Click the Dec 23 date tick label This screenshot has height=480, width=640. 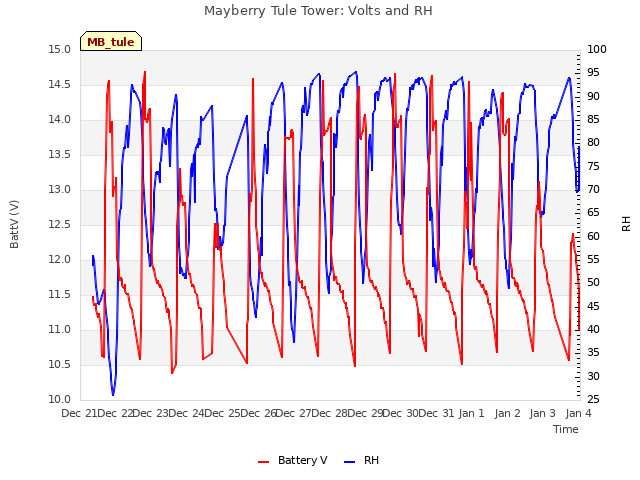click(151, 413)
